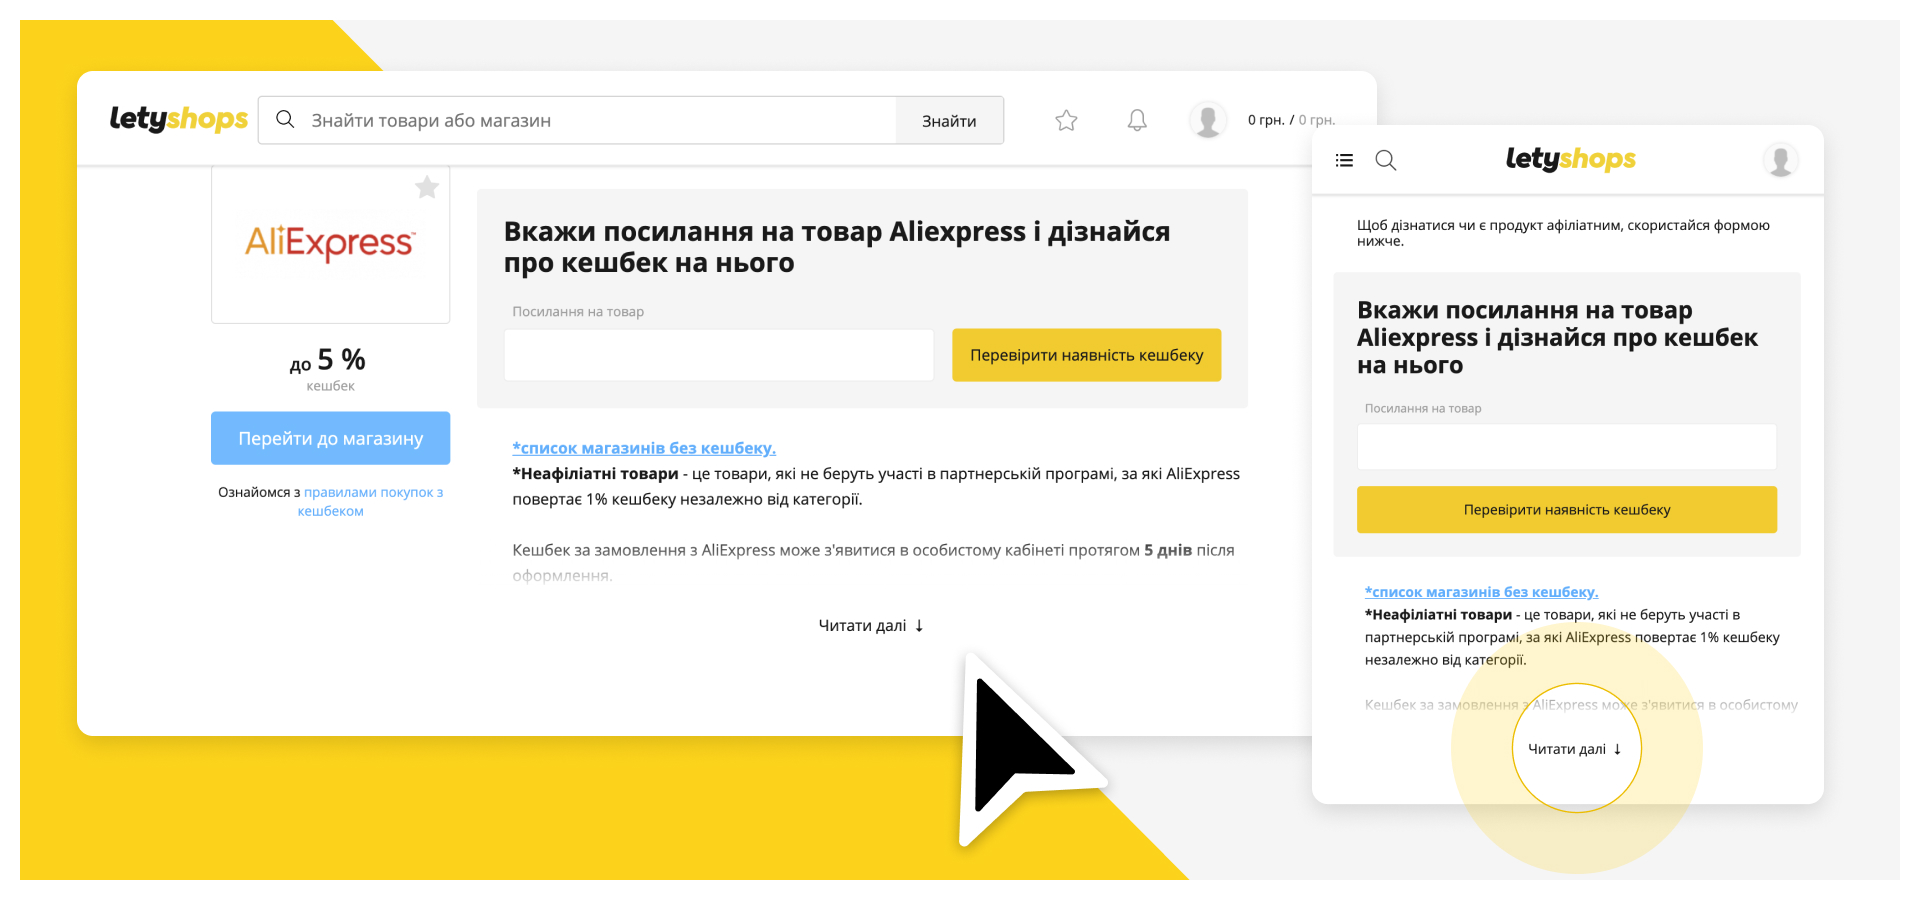Expand mobile text with 'Читати далі'
The width and height of the screenshot is (1920, 900).
pyautogui.click(x=1575, y=749)
